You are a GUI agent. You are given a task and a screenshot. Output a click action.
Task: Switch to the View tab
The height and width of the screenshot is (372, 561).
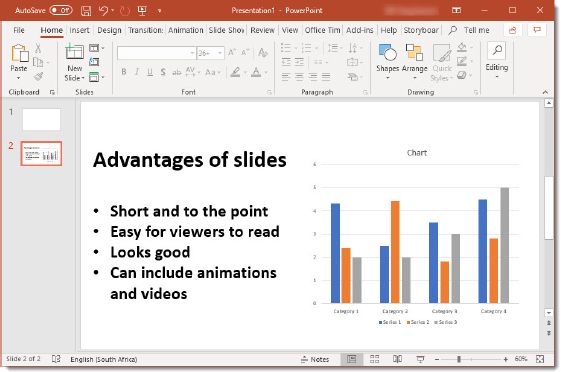[x=289, y=30]
